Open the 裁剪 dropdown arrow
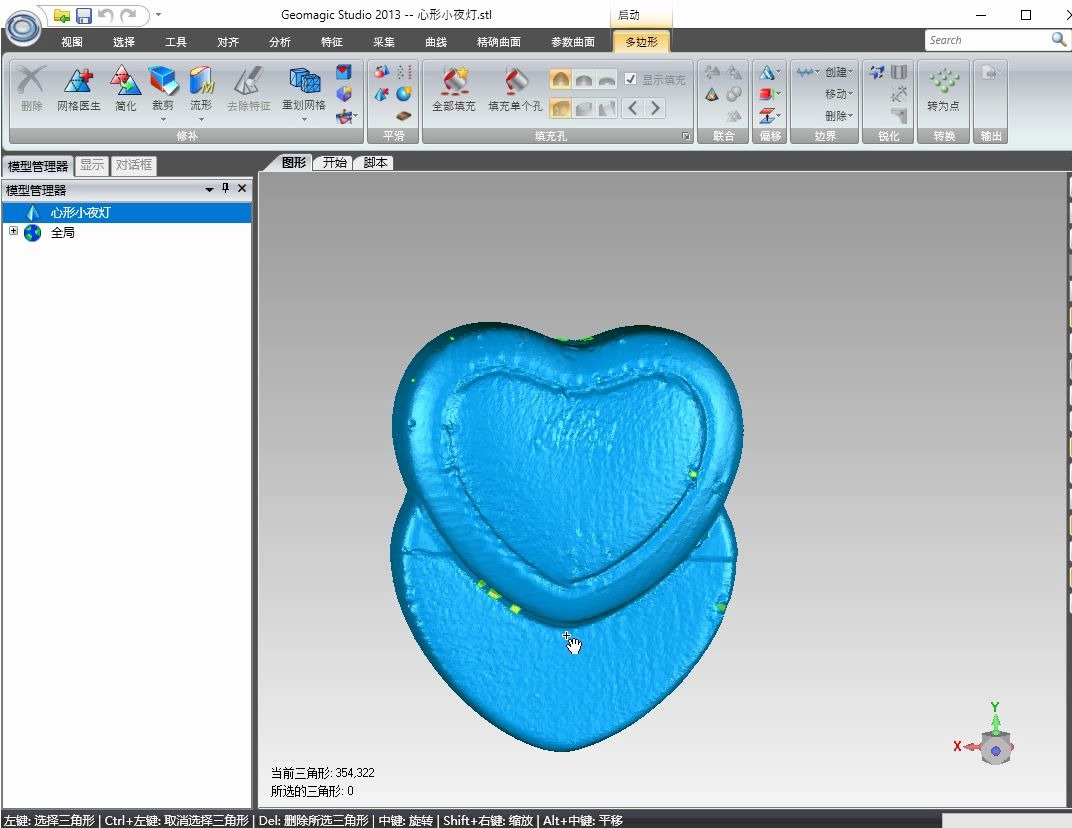Image resolution: width=1072 pixels, height=828 pixels. pos(163,119)
